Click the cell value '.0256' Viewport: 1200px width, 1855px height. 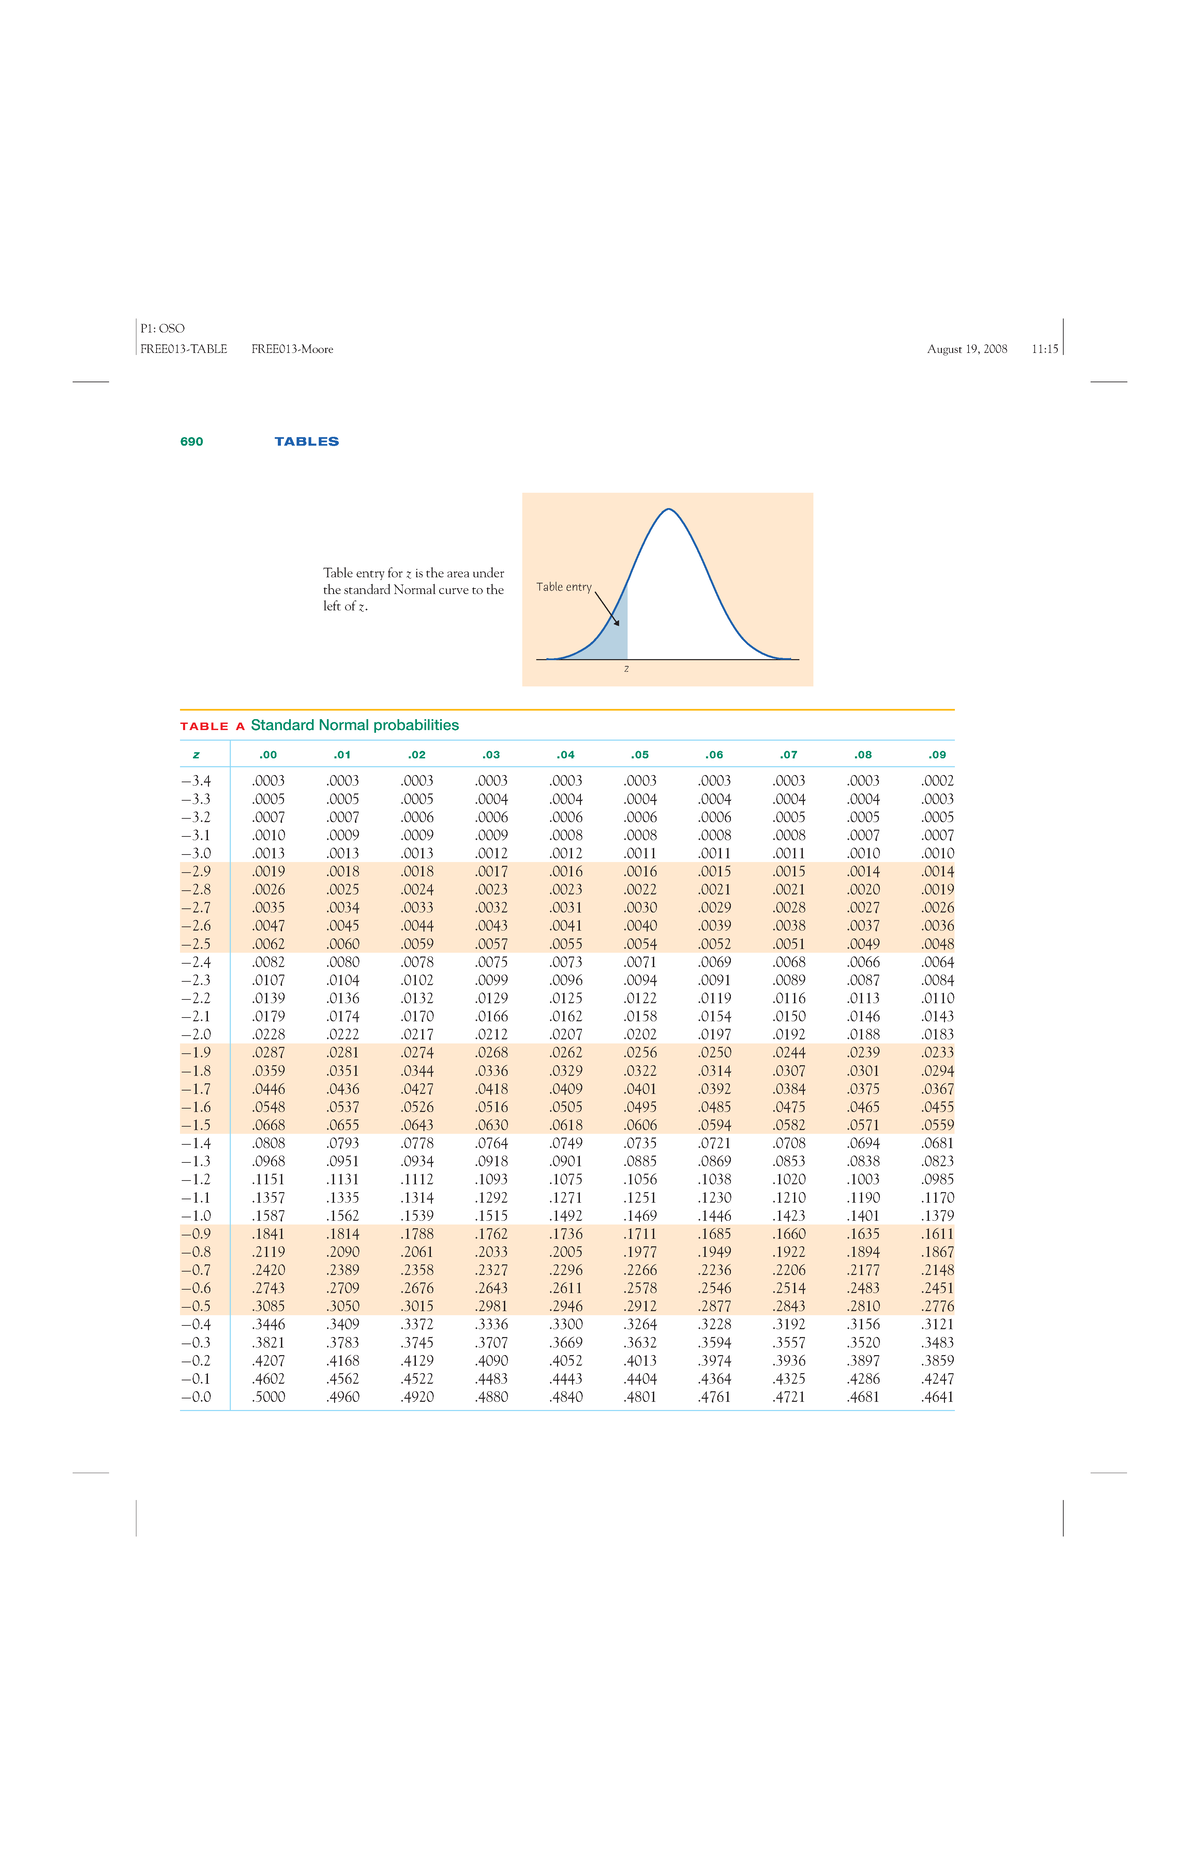click(x=640, y=1053)
